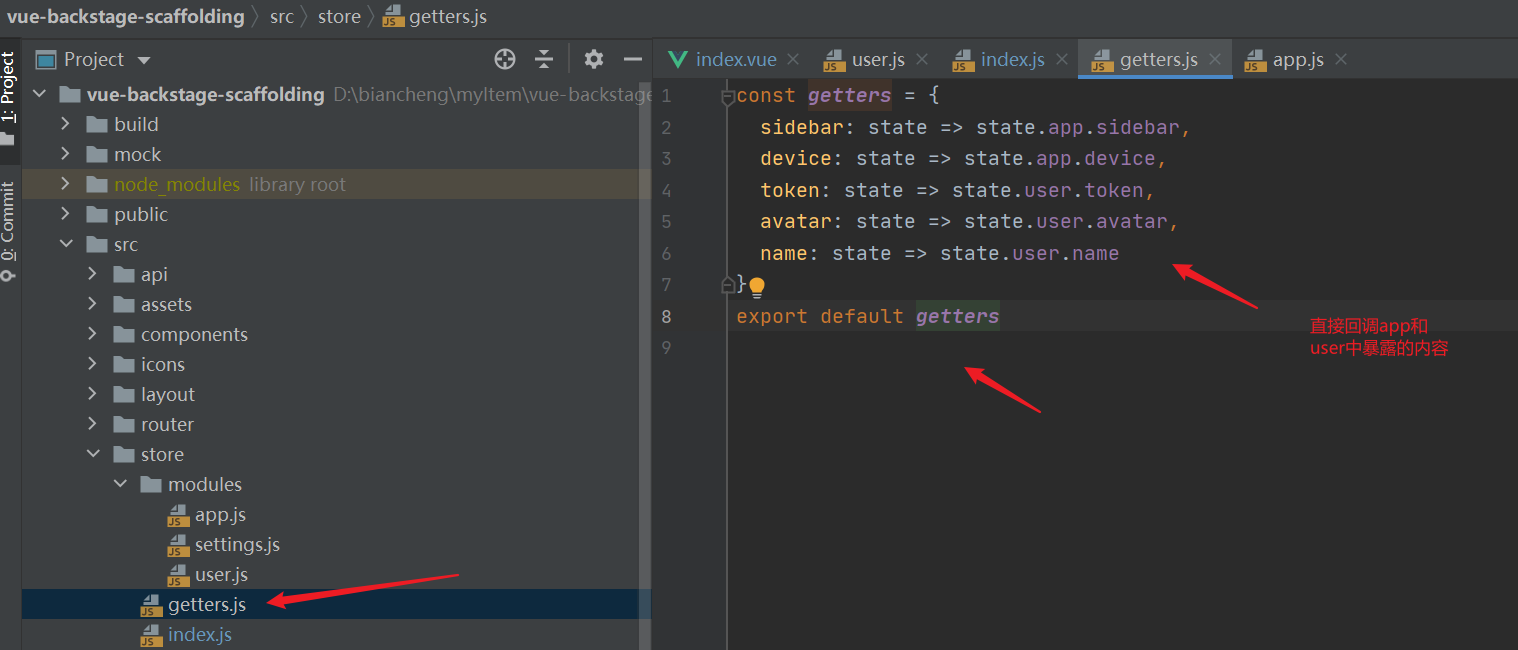Click the fold marker beside const getters
Screen dimensions: 1518x650
[x=728, y=96]
